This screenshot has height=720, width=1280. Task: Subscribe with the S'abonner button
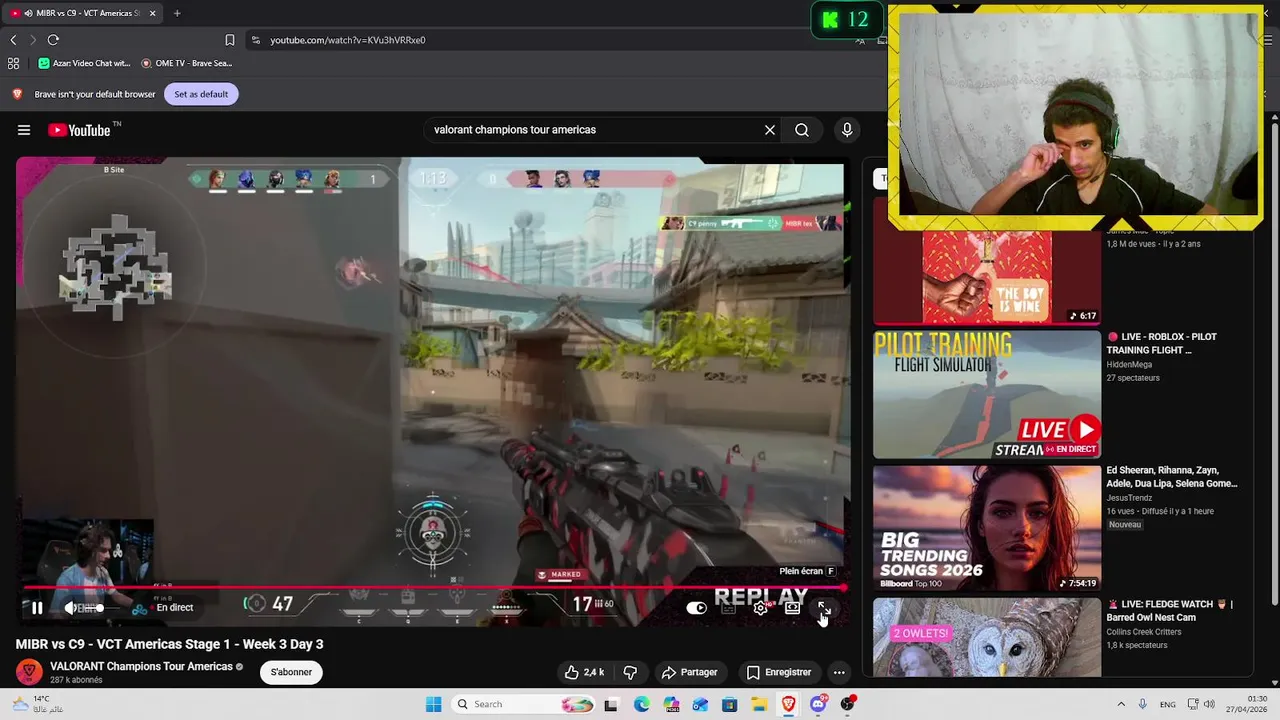[291, 672]
